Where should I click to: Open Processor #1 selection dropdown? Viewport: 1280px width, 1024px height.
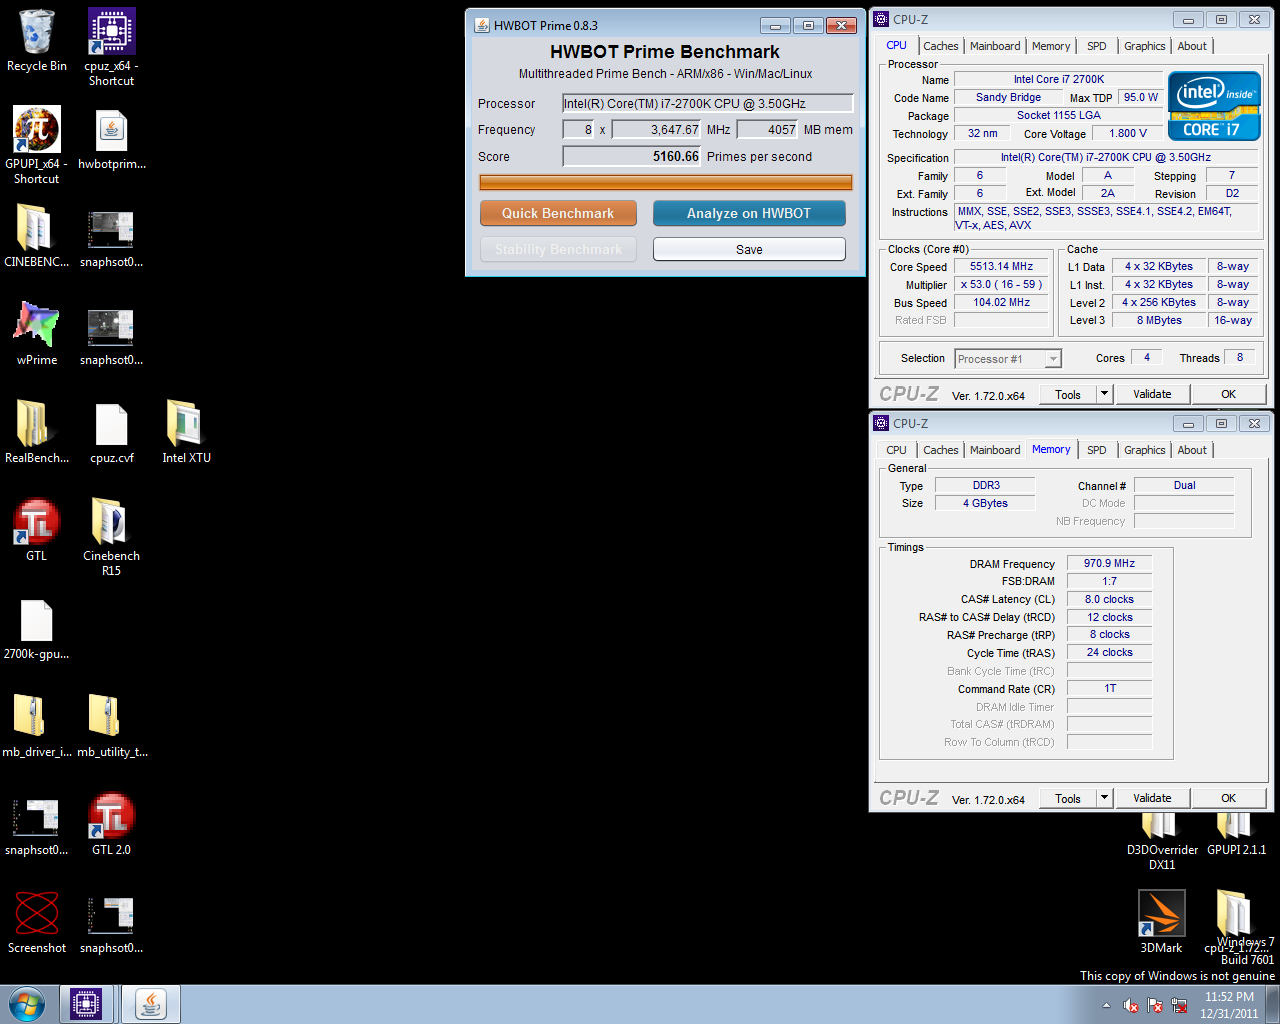click(1008, 359)
